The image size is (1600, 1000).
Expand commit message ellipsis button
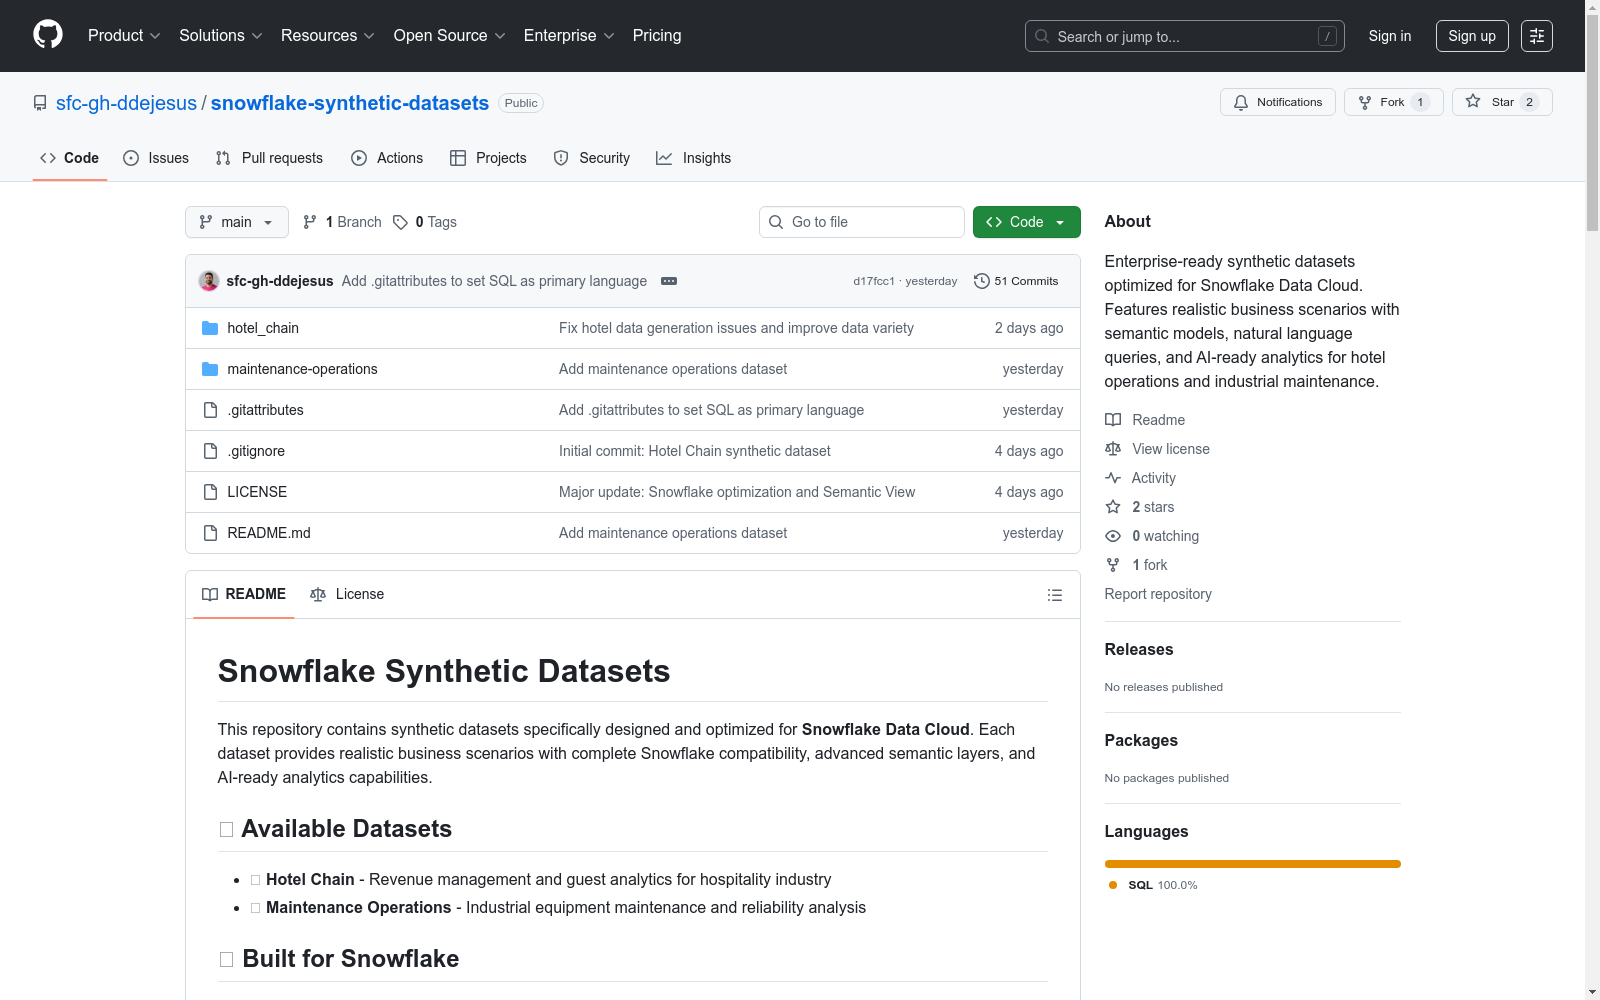pos(669,281)
